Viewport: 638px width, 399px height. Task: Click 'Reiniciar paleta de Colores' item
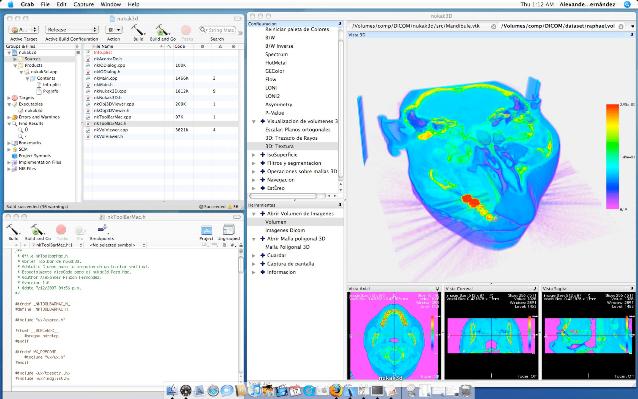point(297,29)
